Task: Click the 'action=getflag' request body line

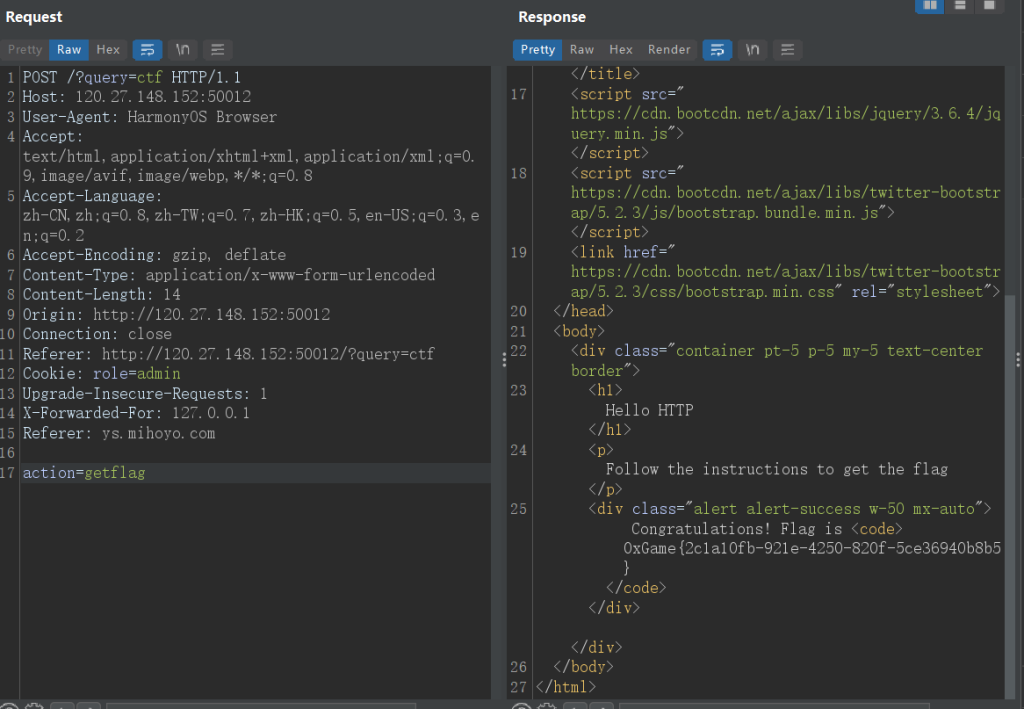Action: [x=84, y=473]
